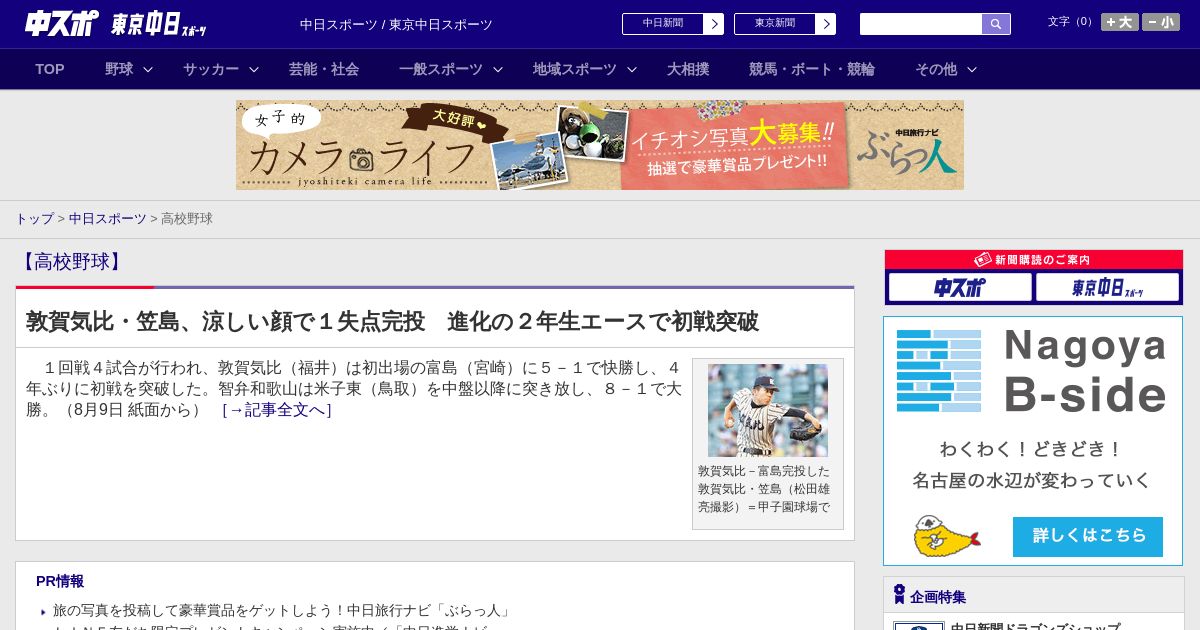
Task: Click the 企画特集 ribbon icon
Action: (x=899, y=595)
